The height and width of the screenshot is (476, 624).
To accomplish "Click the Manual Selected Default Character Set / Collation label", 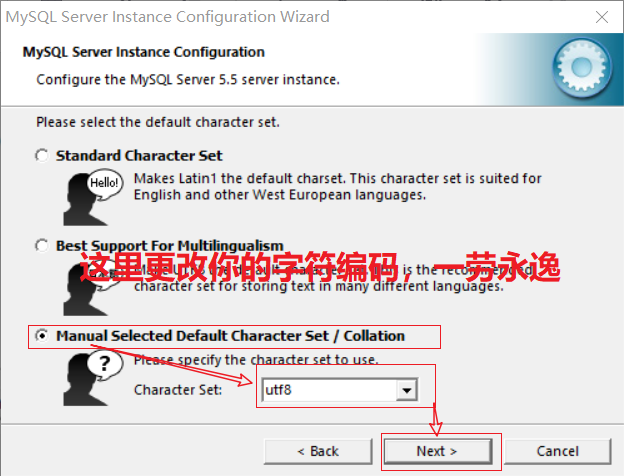I will click(x=230, y=336).
